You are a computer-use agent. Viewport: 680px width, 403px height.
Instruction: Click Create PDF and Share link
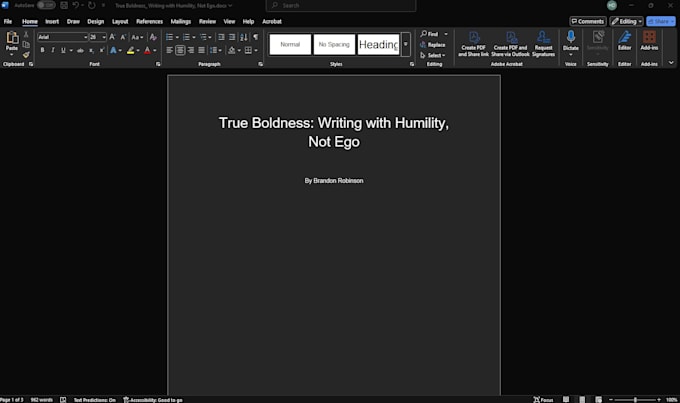473,44
